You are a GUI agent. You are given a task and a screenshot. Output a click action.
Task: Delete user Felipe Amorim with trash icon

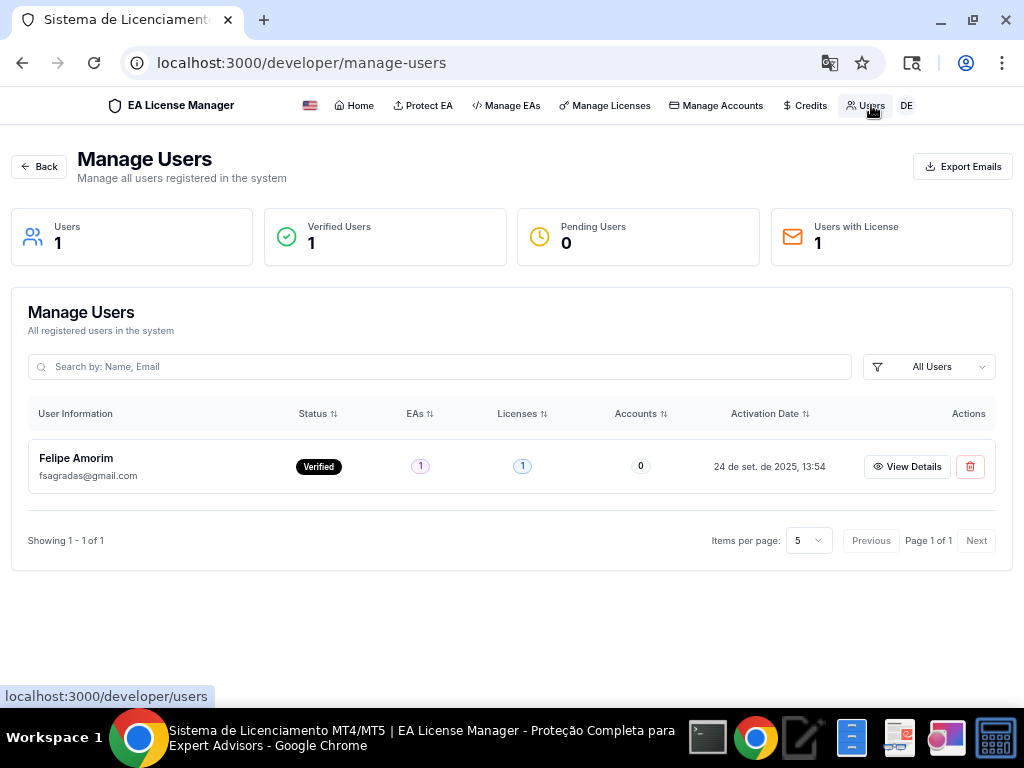970,467
